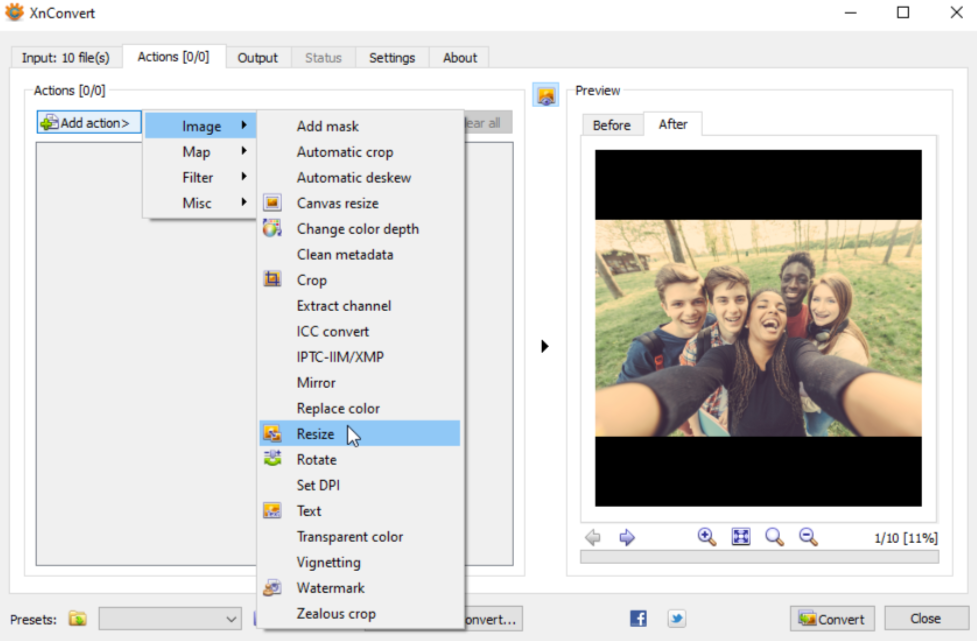Image resolution: width=977 pixels, height=641 pixels.
Task: Switch to the Before preview tab
Action: pyautogui.click(x=611, y=125)
